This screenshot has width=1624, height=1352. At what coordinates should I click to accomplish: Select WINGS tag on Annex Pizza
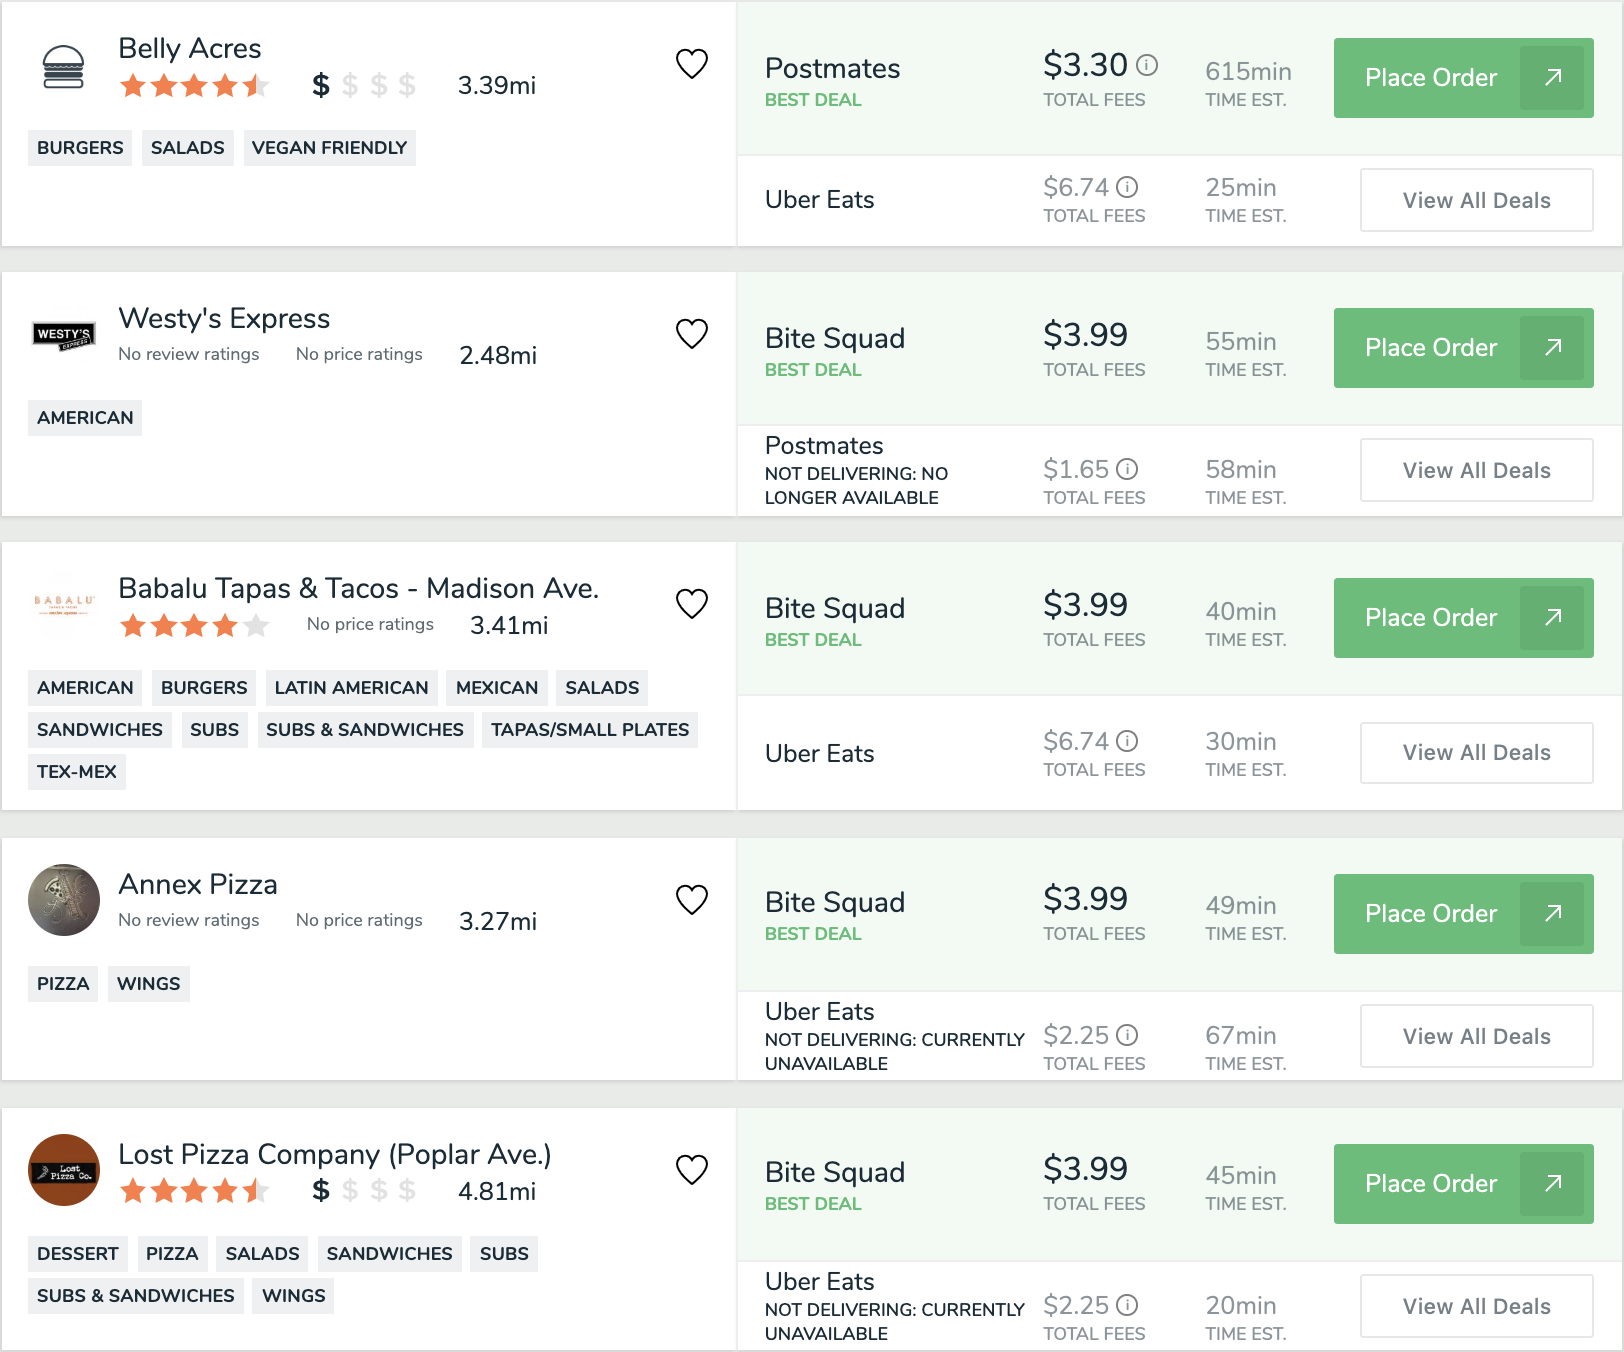(149, 984)
